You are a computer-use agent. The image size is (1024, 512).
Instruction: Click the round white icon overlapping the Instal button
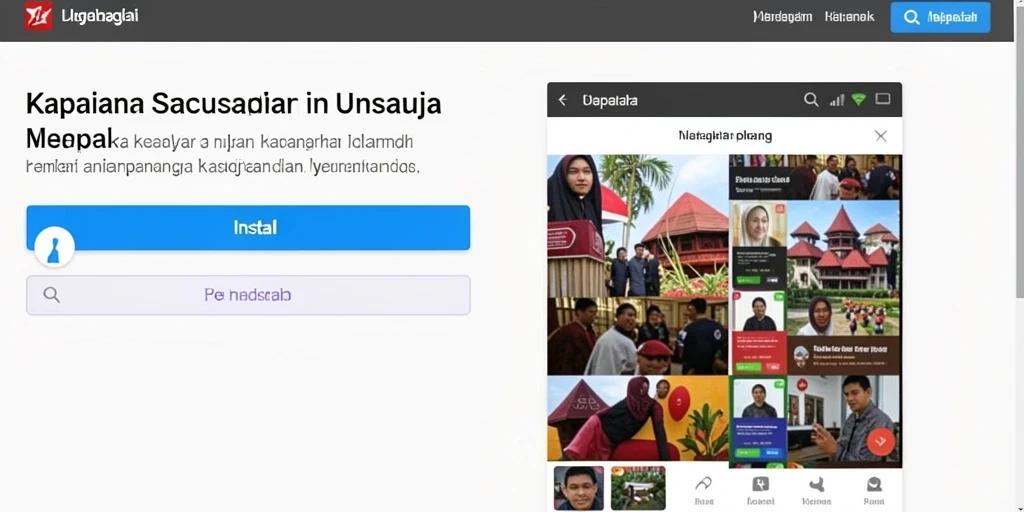(54, 247)
